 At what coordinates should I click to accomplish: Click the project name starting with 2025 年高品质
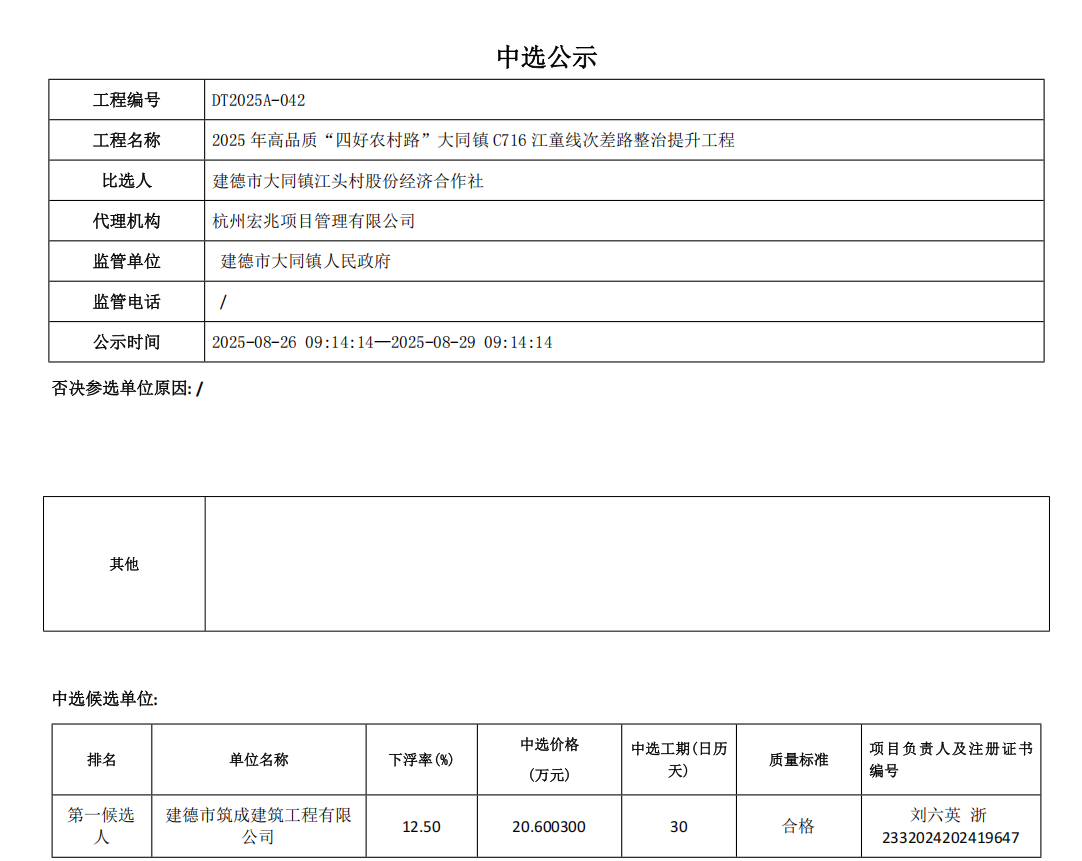point(473,140)
